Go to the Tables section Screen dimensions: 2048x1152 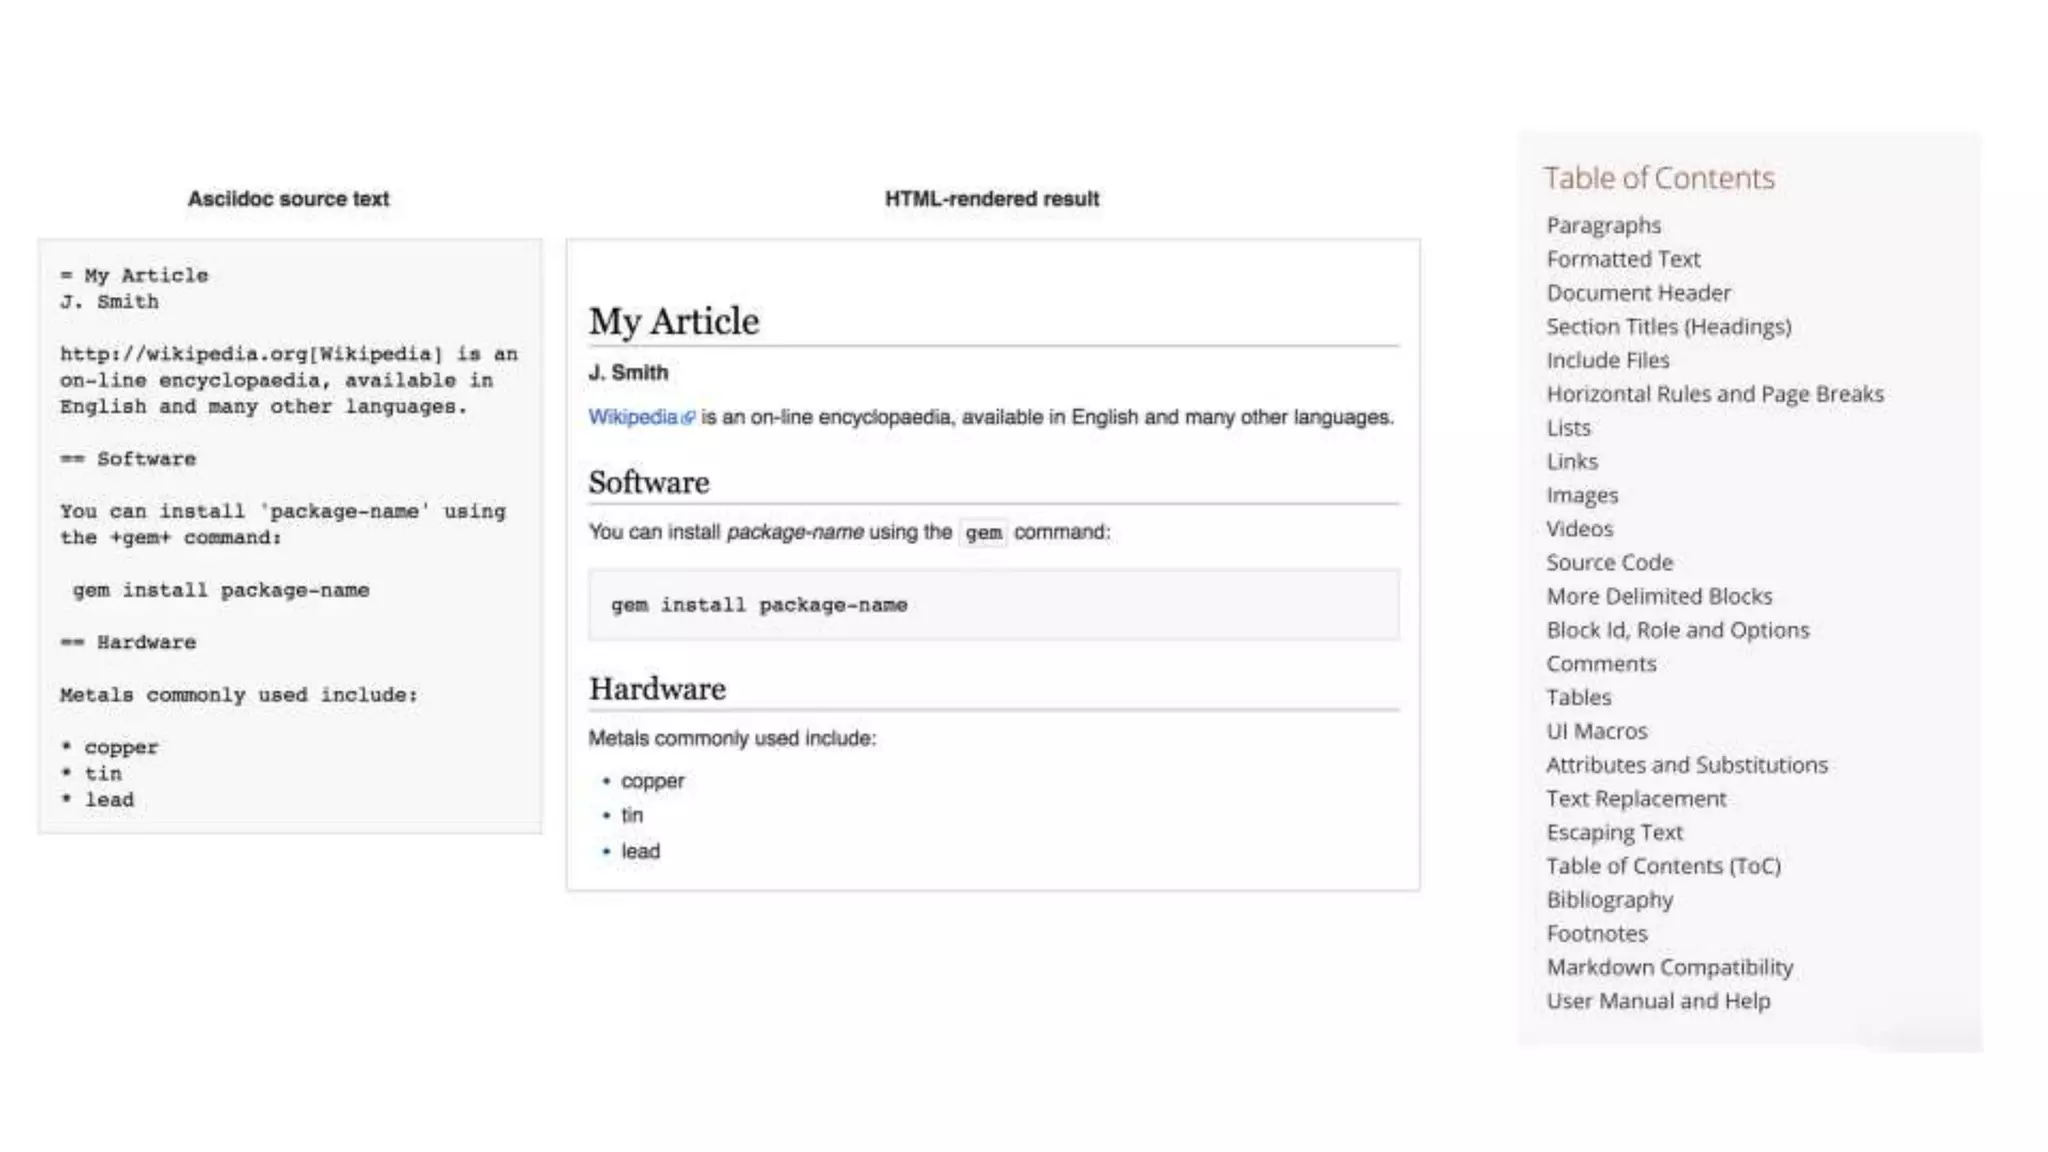(x=1578, y=698)
